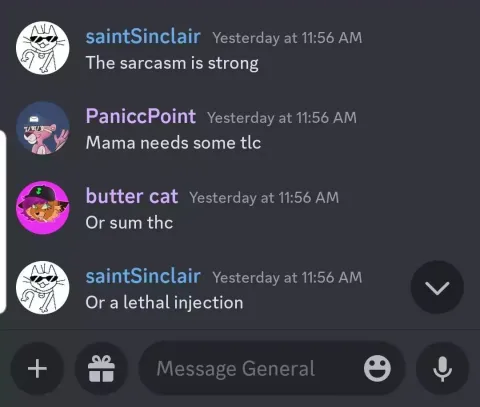Viewport: 480px width, 407px height.
Task: Select the message "Or sum thc"
Action: [x=129, y=223]
